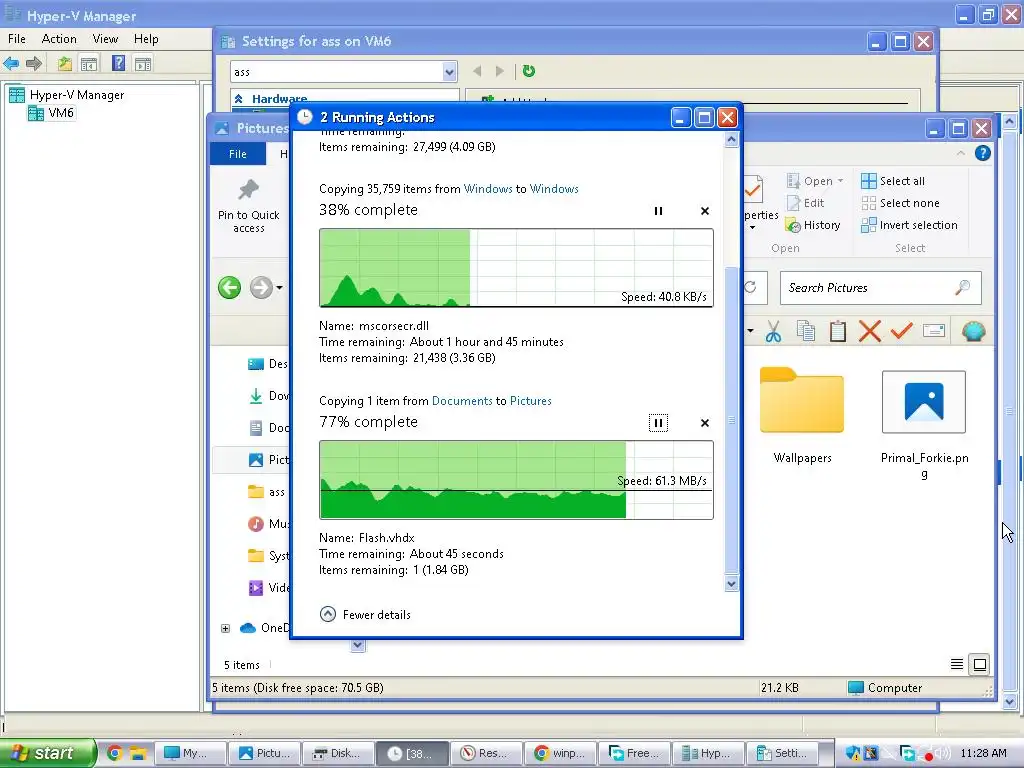The height and width of the screenshot is (768, 1024).
Task: Click Invert selection
Action: coord(909,225)
